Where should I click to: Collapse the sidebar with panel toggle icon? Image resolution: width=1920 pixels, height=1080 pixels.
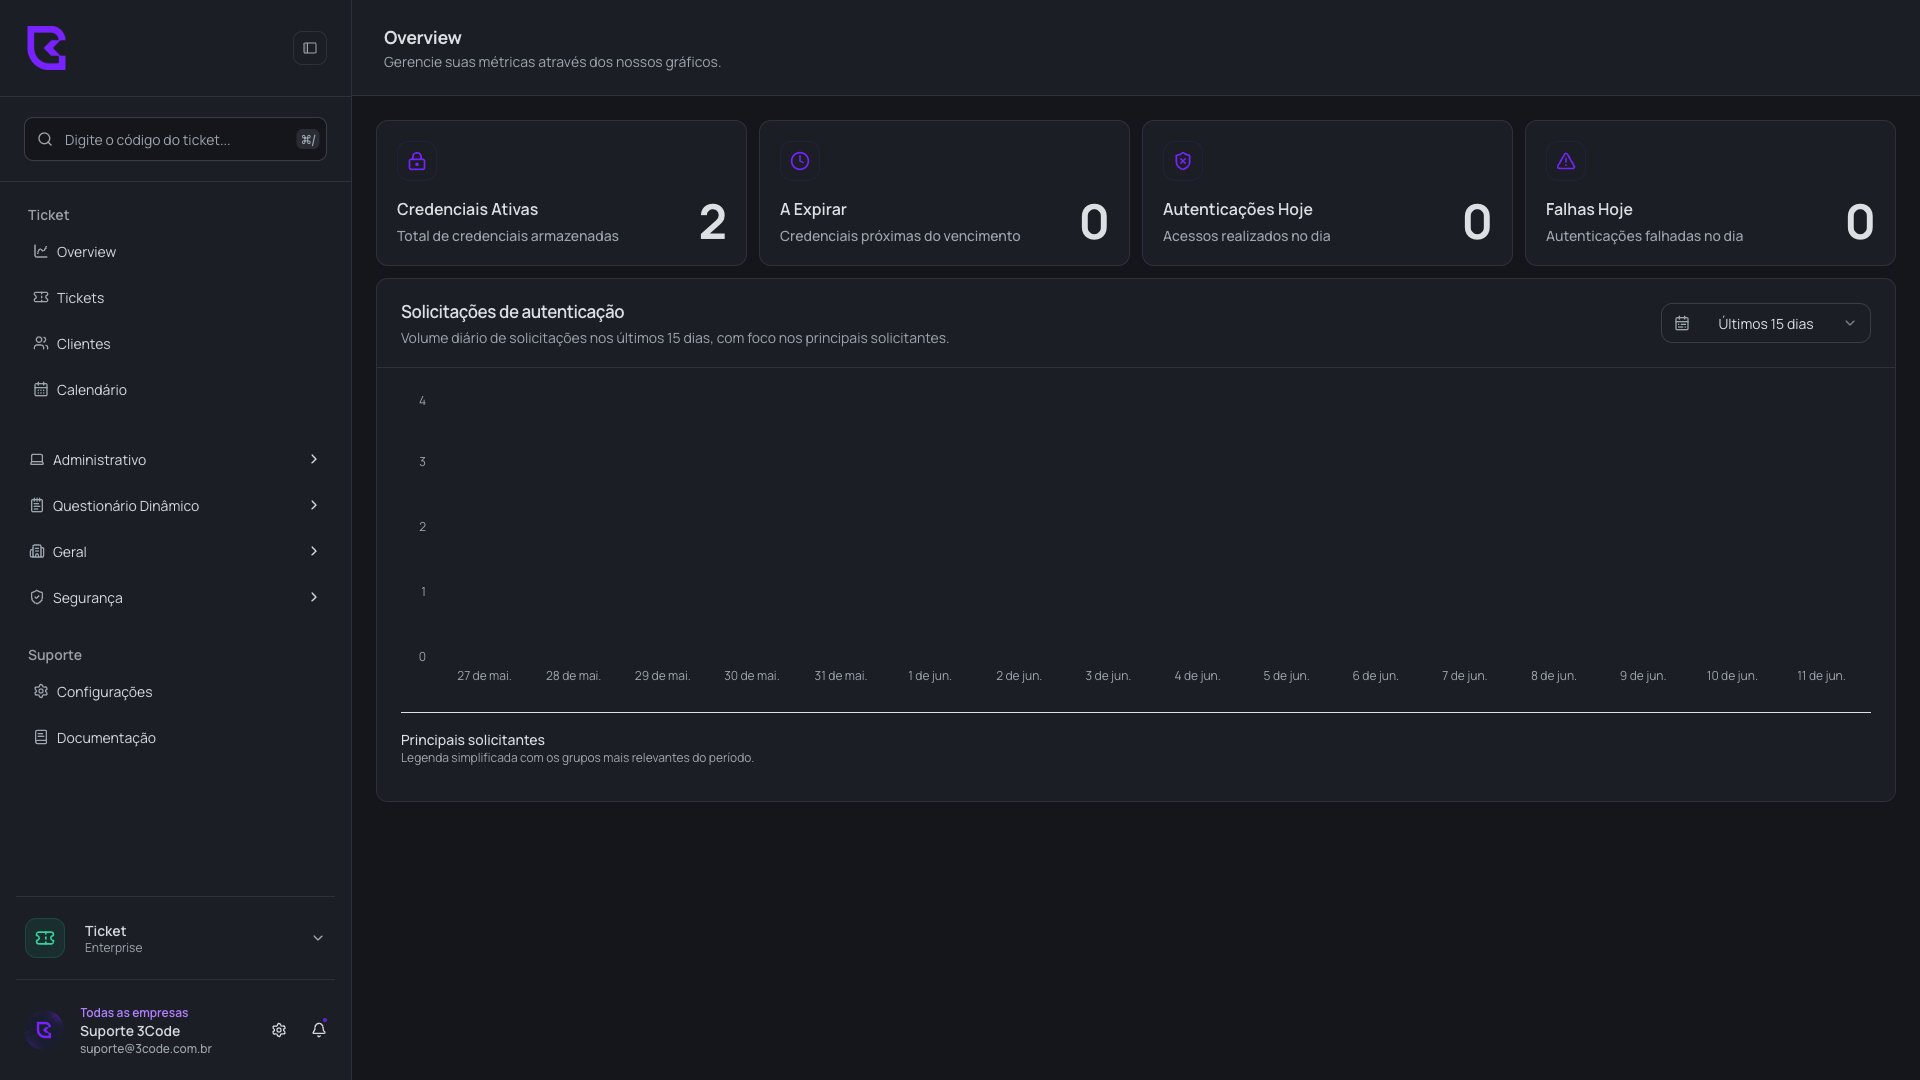coord(310,48)
